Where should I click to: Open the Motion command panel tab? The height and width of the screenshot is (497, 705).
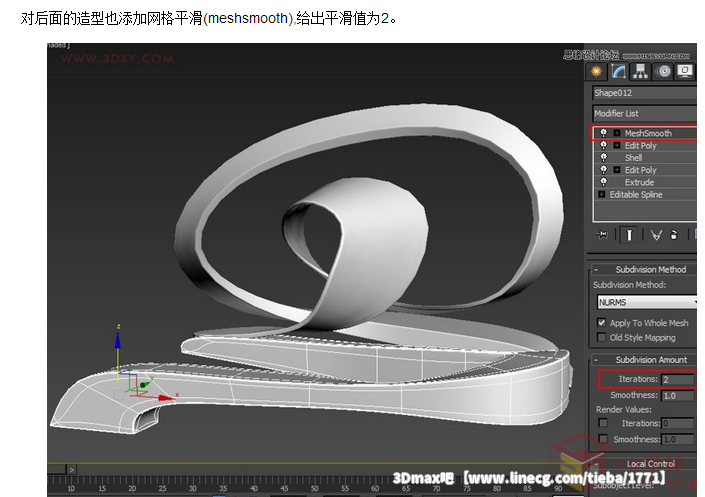[663, 72]
